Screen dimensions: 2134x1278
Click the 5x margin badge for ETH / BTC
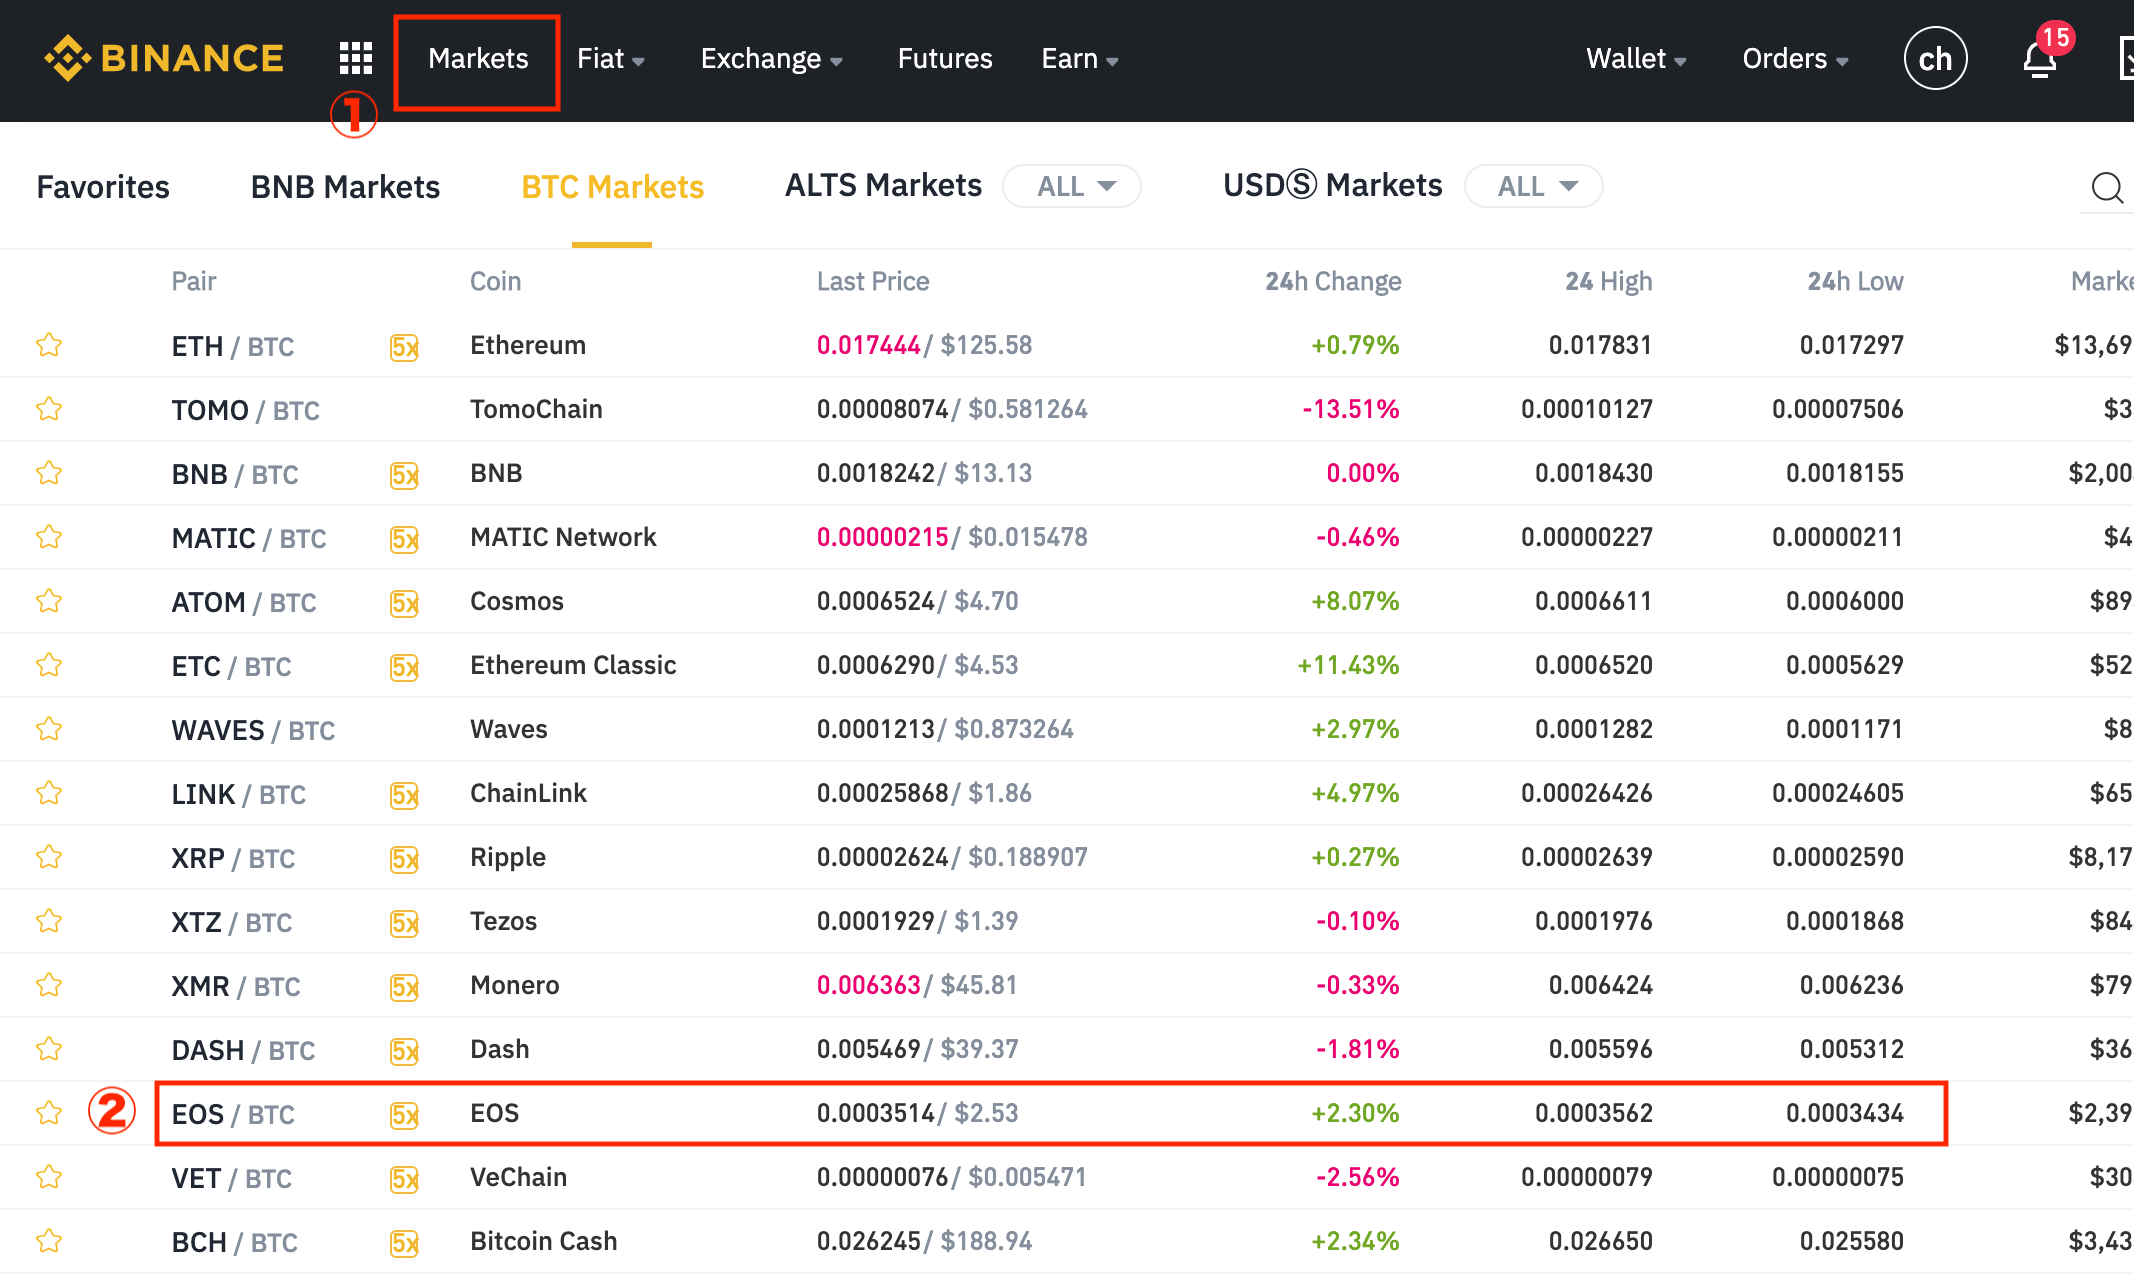tap(404, 347)
